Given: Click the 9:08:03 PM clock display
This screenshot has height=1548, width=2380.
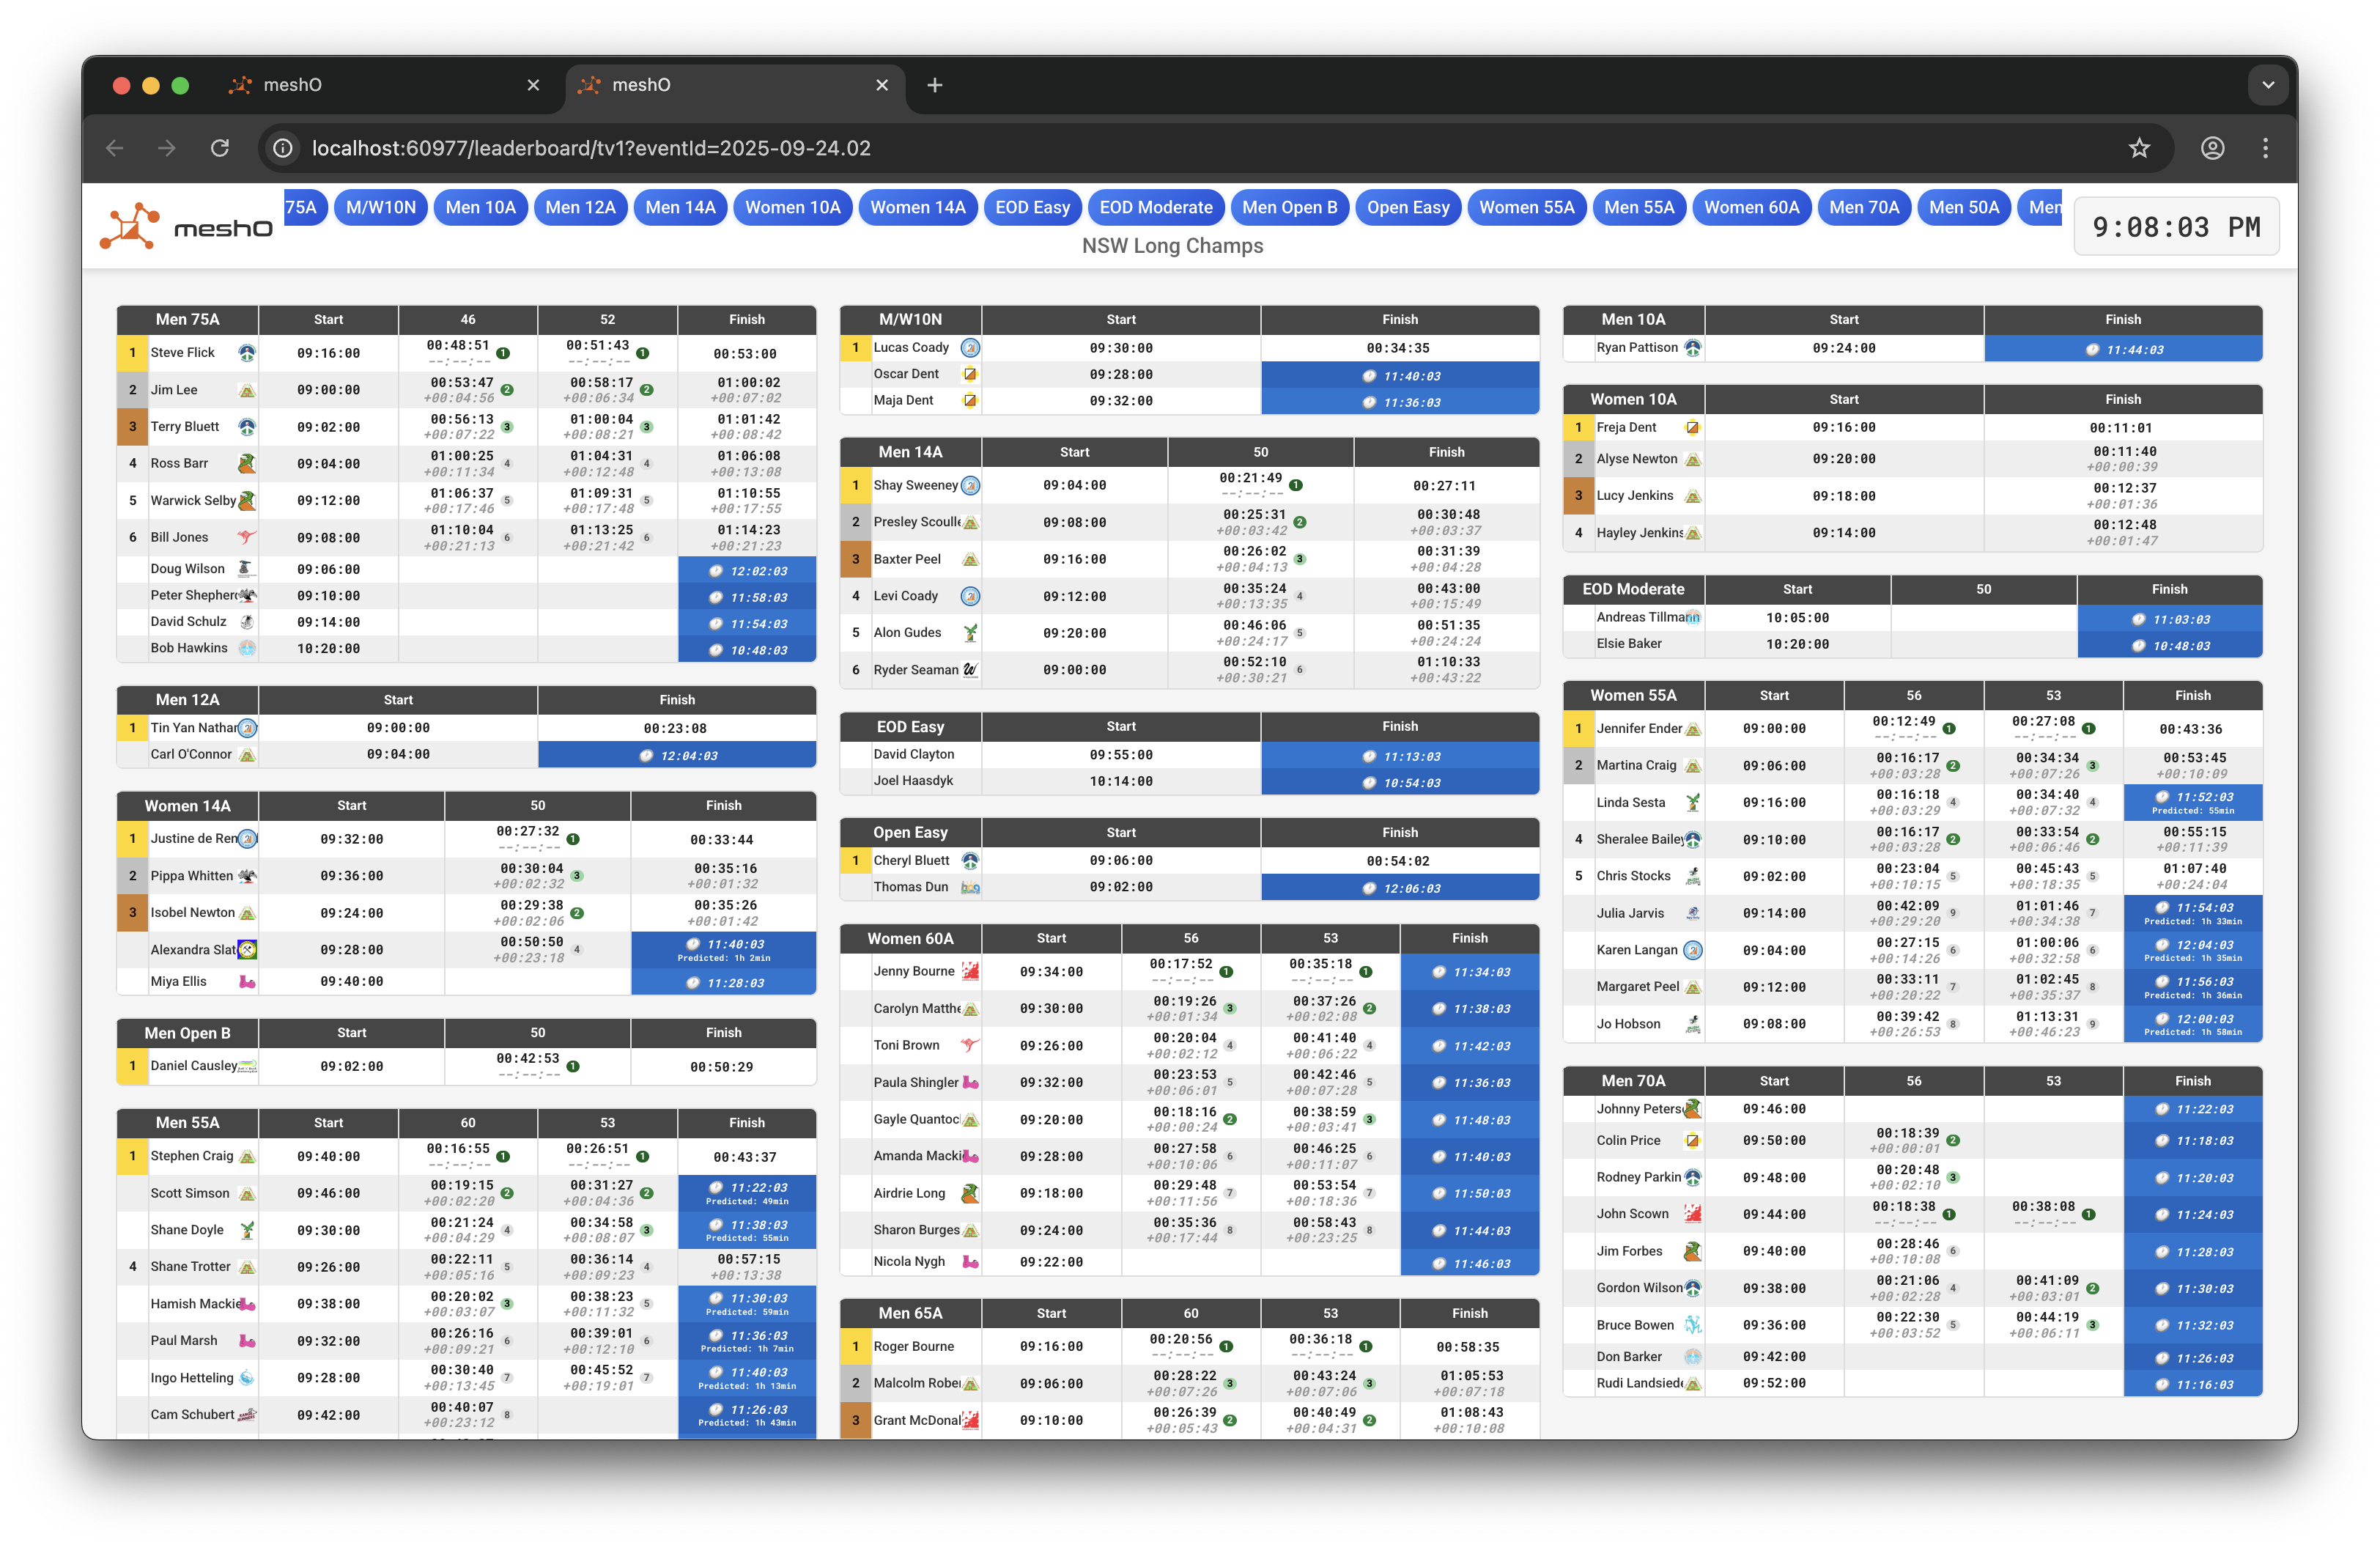Looking at the screenshot, I should [x=2176, y=227].
